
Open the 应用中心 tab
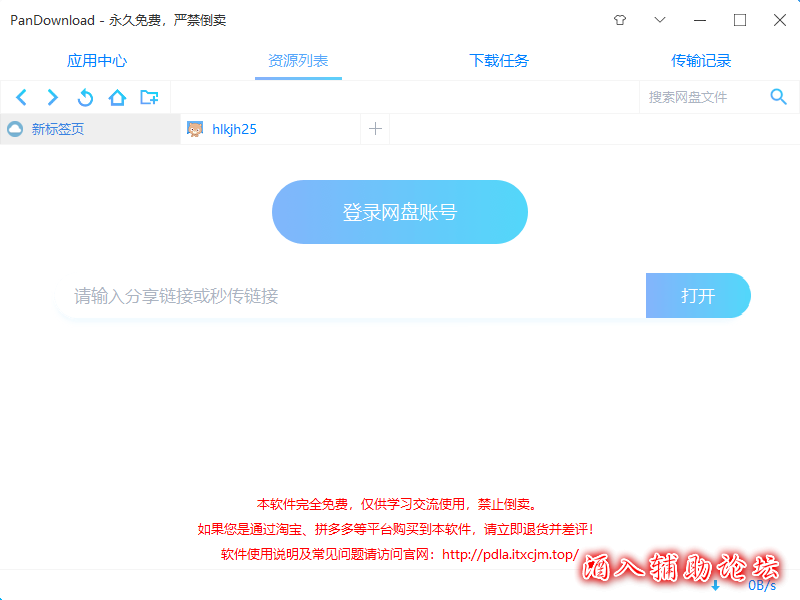click(97, 61)
